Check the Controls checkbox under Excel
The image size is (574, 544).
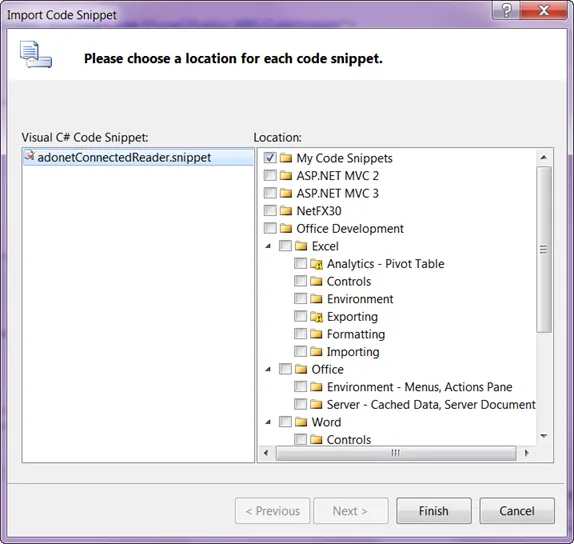[301, 281]
